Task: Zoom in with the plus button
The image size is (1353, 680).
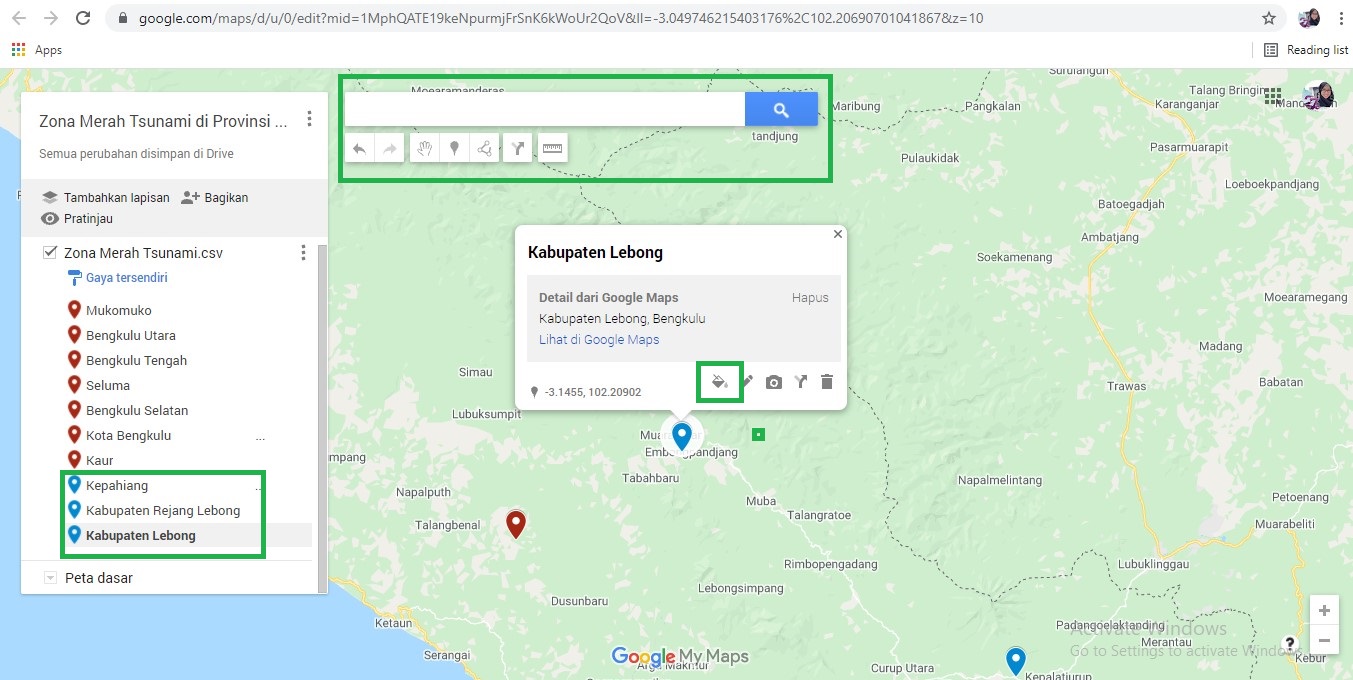Action: (x=1324, y=611)
